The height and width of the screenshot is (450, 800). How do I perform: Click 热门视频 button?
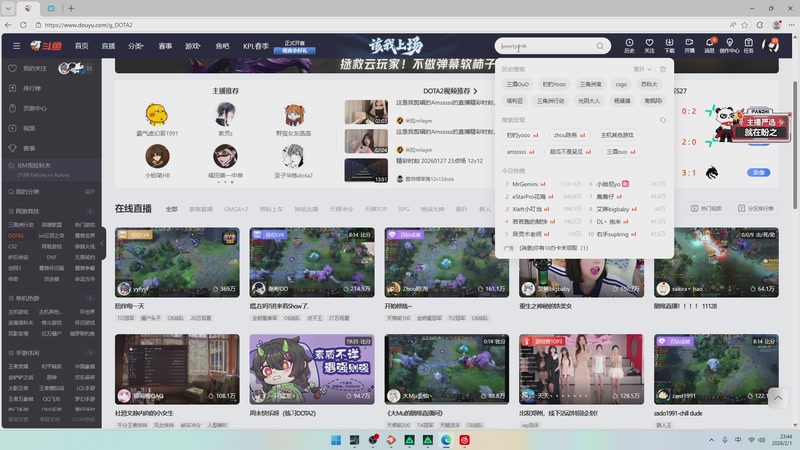pyautogui.click(x=706, y=208)
